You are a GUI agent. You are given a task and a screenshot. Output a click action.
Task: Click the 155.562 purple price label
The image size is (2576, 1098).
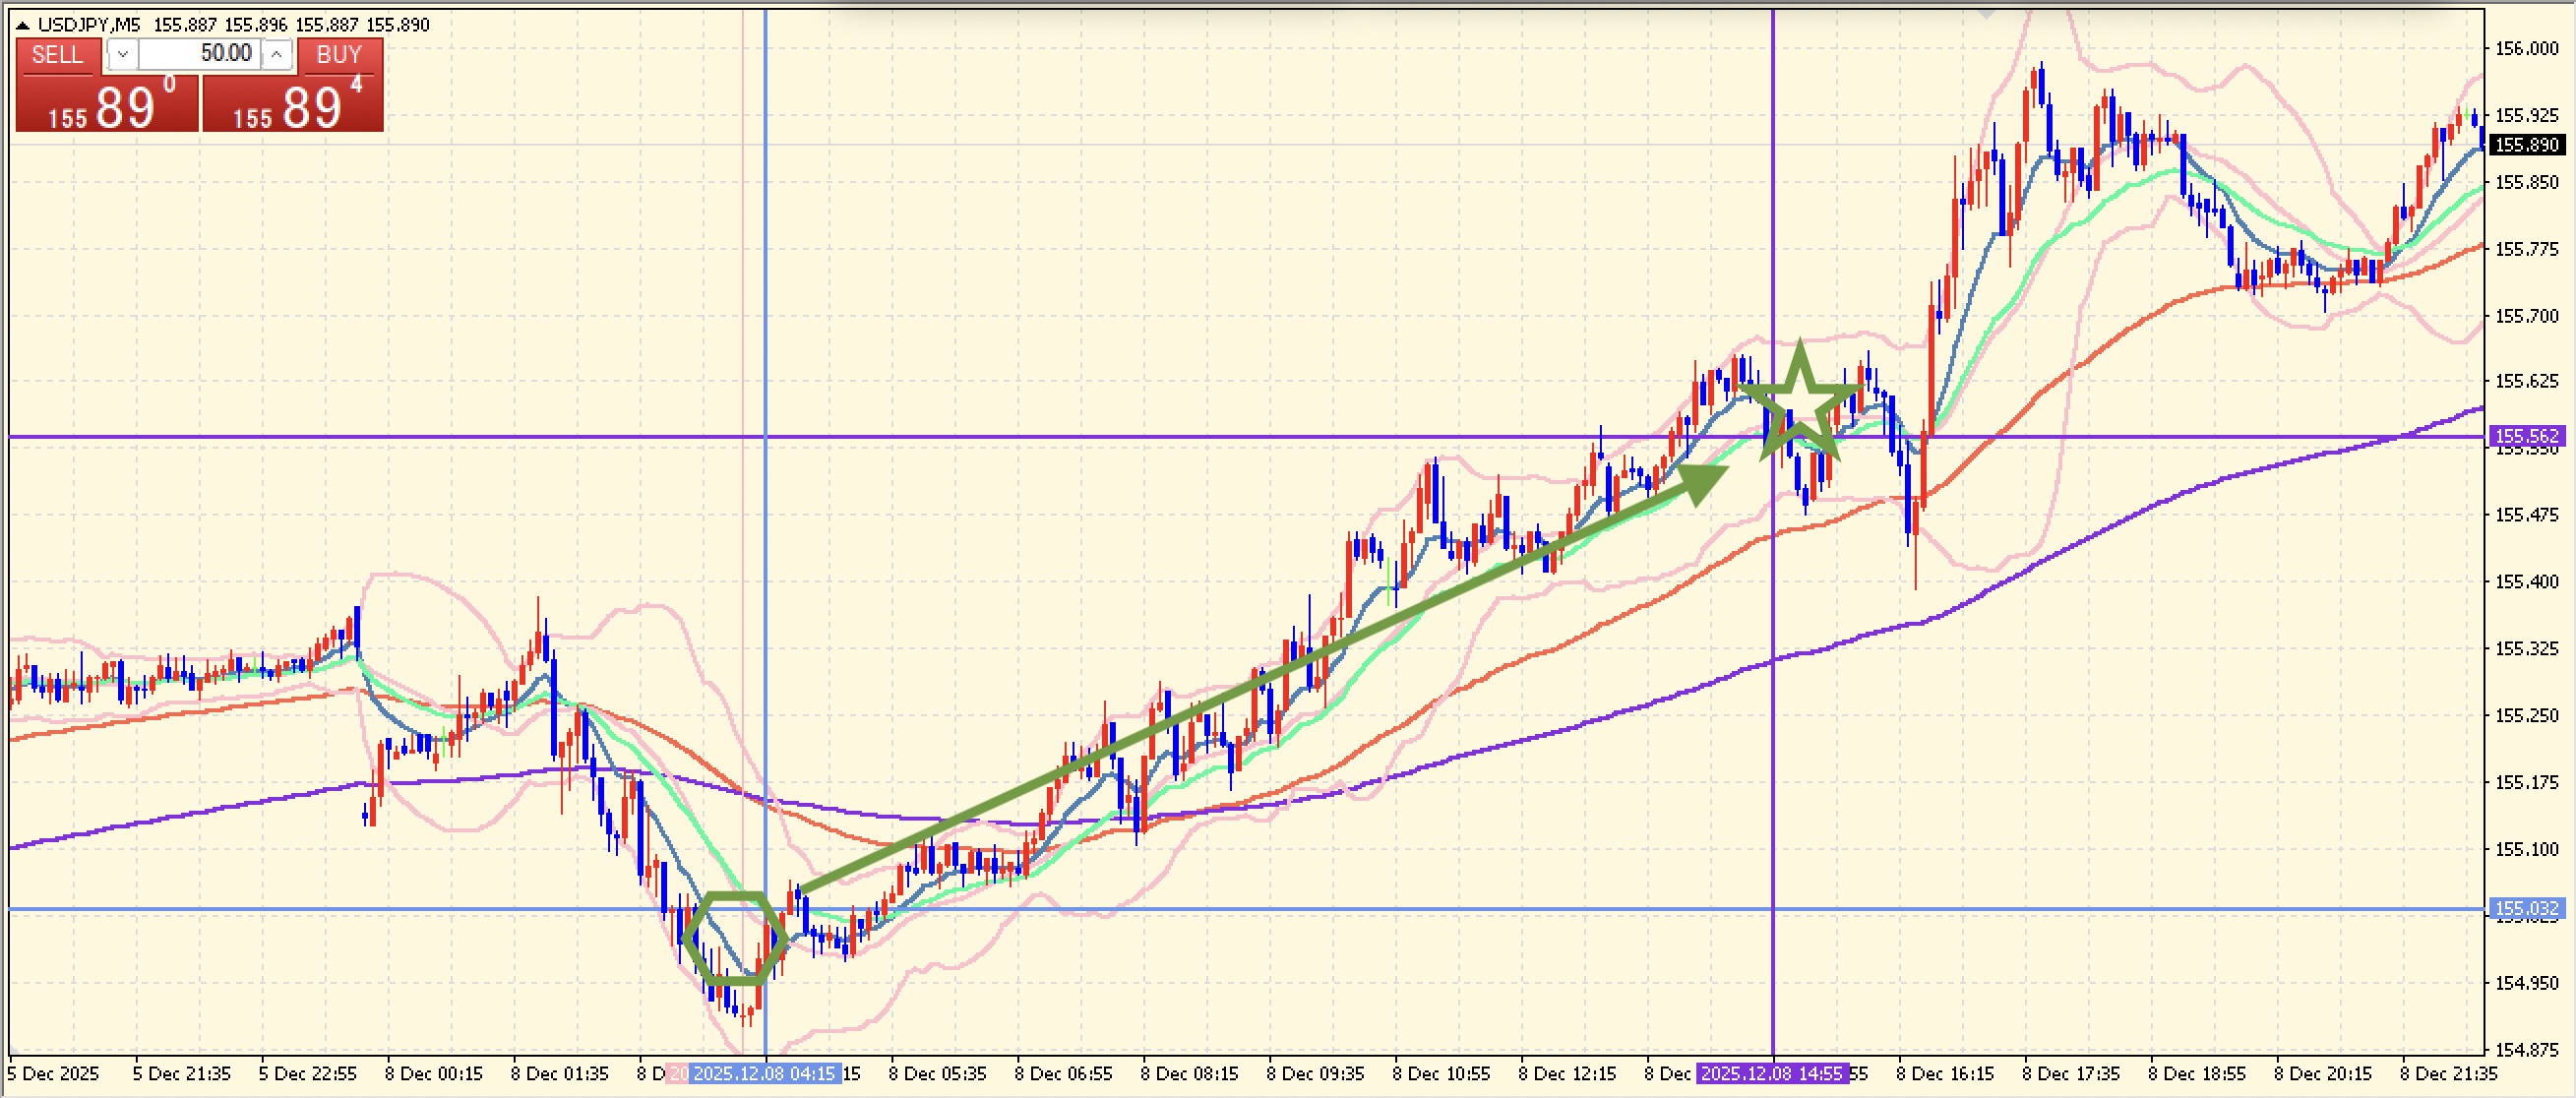(x=2528, y=436)
